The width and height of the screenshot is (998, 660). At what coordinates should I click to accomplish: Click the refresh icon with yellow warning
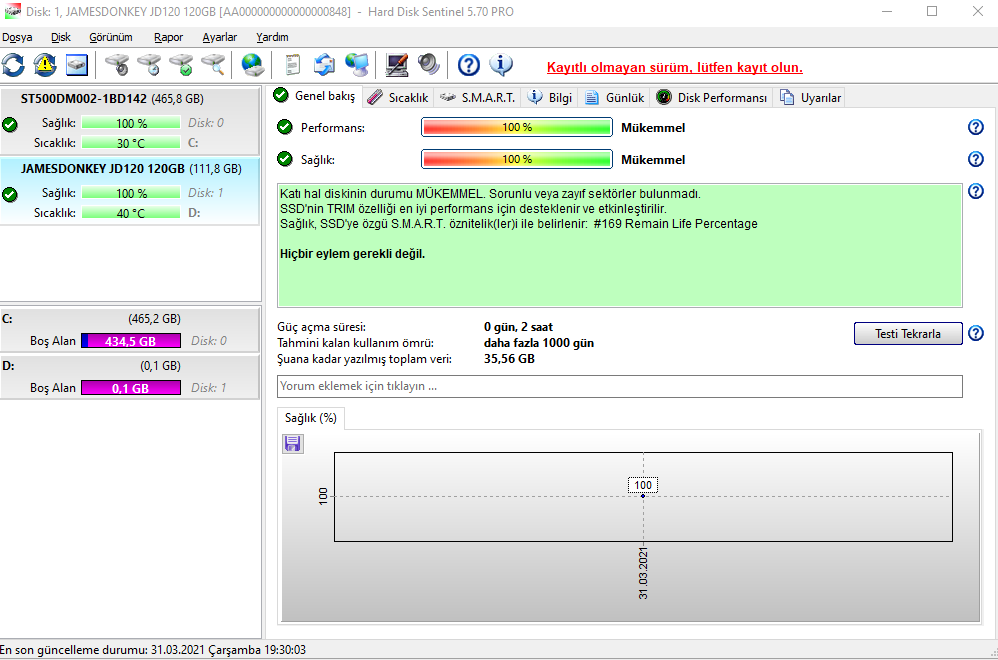point(45,65)
